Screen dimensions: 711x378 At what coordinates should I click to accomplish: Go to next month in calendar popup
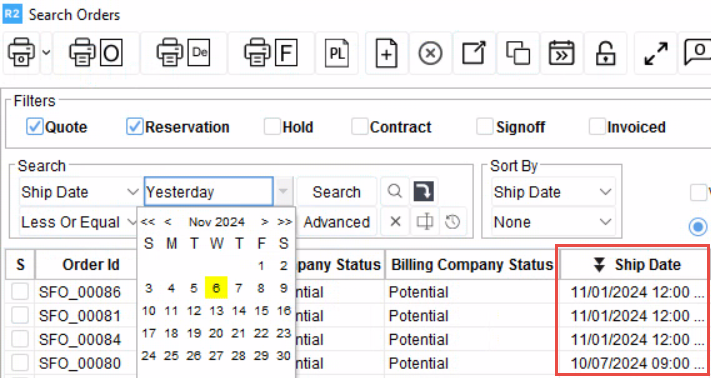click(264, 222)
